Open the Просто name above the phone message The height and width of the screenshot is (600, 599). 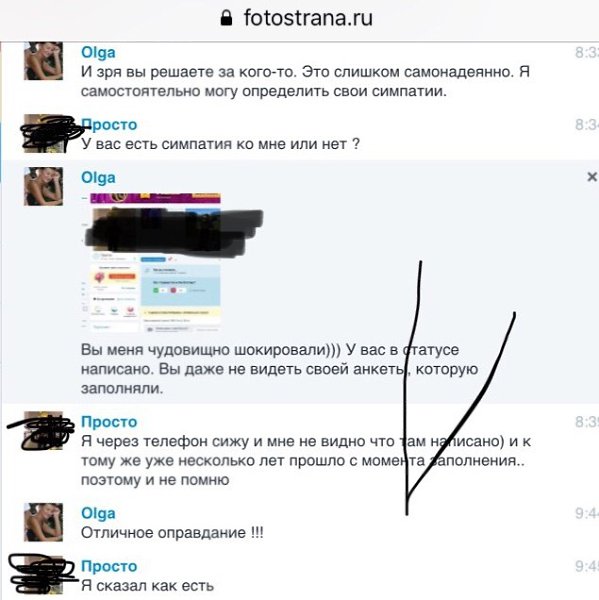pyautogui.click(x=109, y=422)
